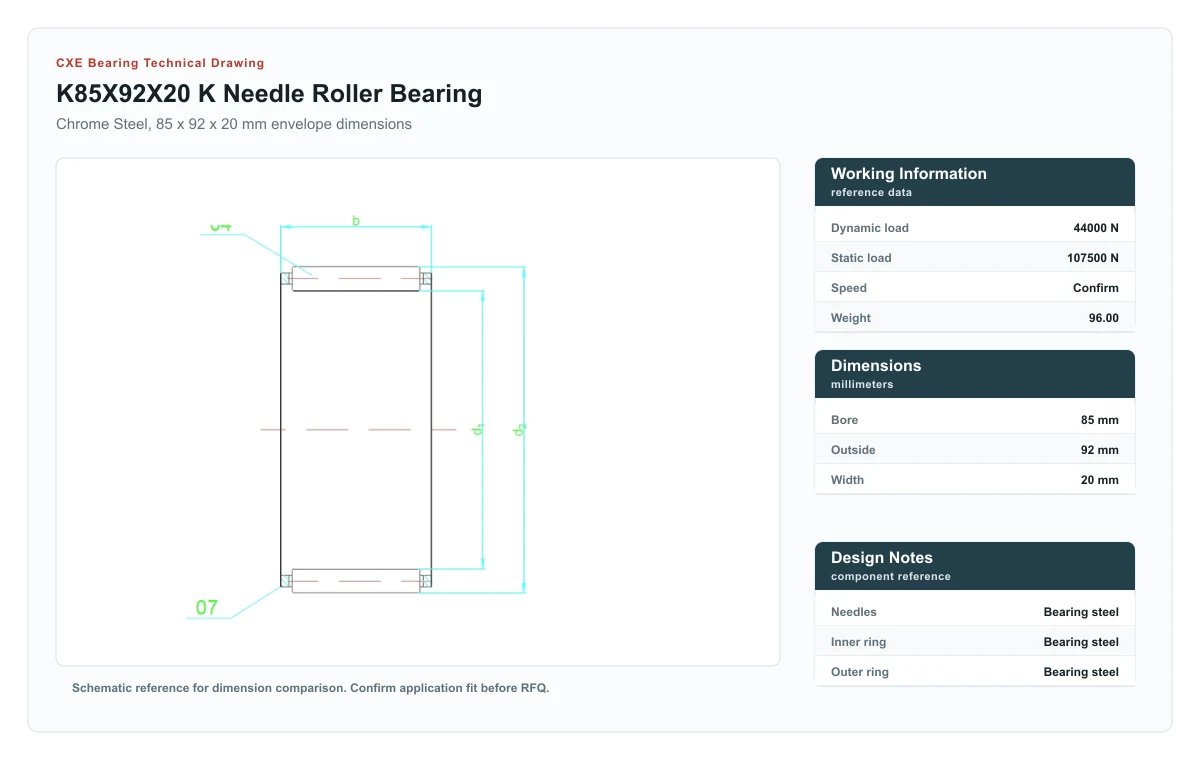Click the Bore row label
This screenshot has width=1200, height=760.
[845, 420]
